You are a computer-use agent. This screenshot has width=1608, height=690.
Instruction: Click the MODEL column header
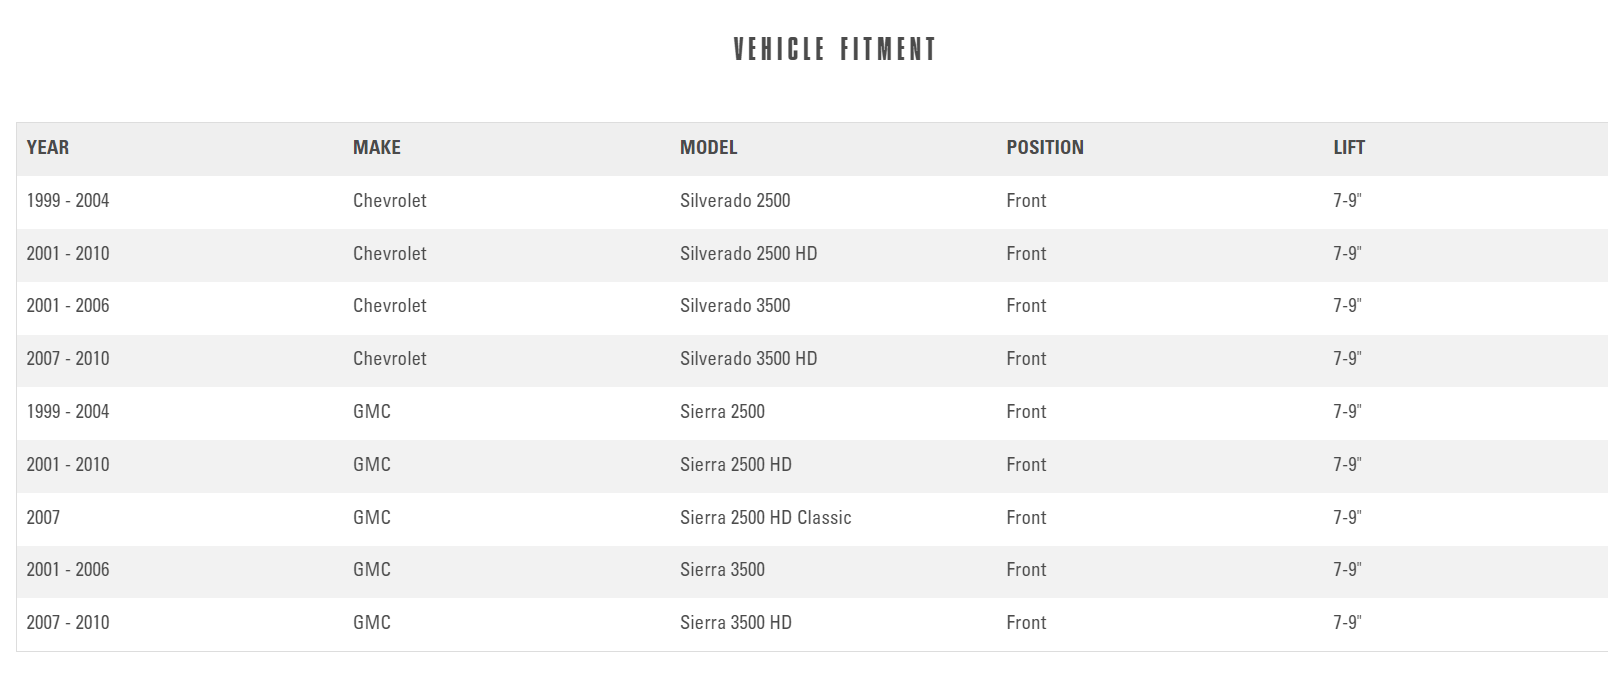point(708,148)
